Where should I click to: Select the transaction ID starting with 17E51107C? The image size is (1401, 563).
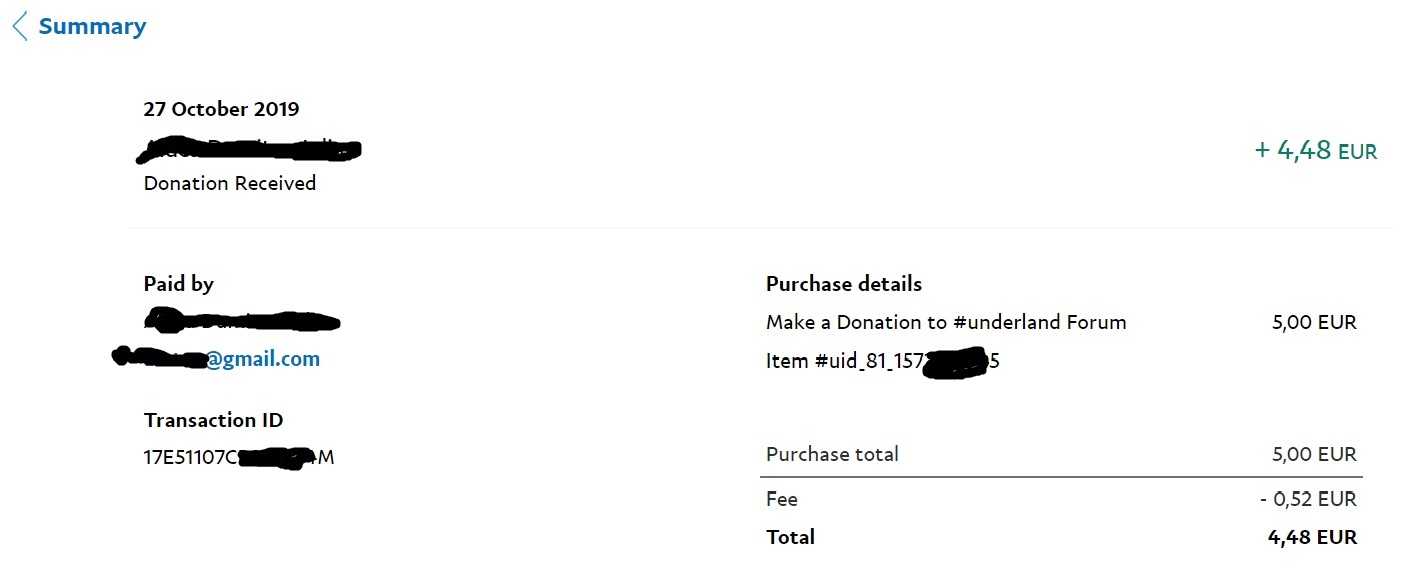(238, 458)
